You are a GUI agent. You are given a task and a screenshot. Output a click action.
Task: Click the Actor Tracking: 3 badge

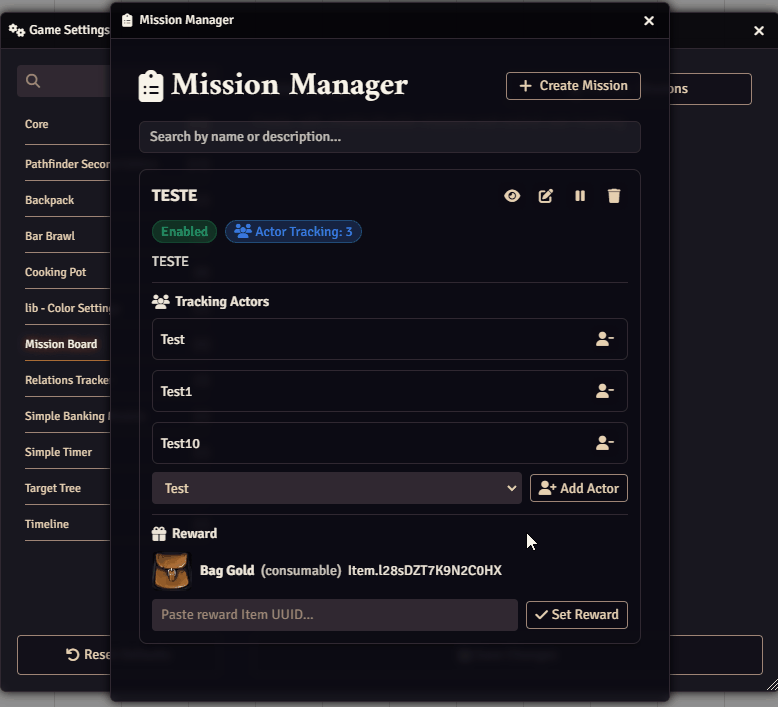coord(293,232)
